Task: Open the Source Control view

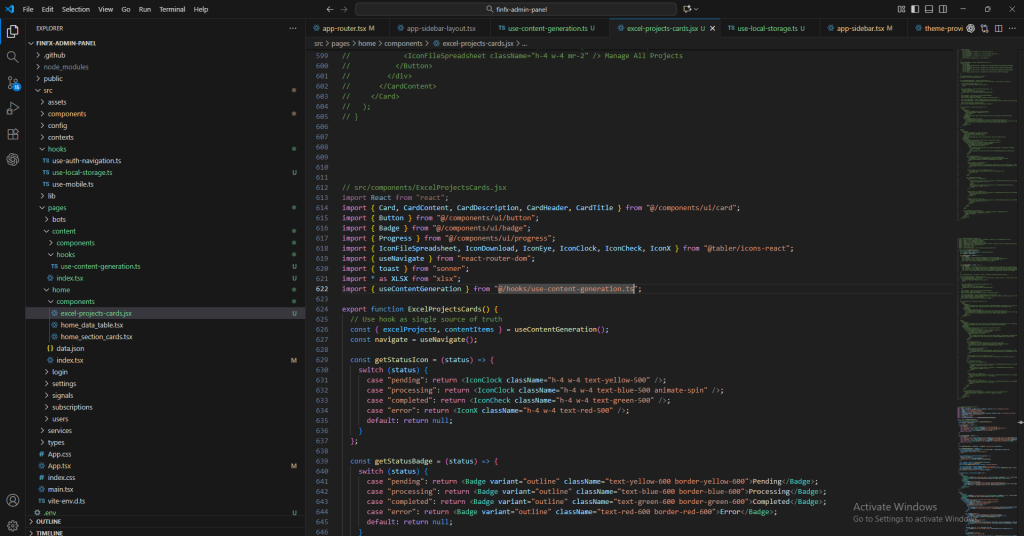Action: [13, 82]
